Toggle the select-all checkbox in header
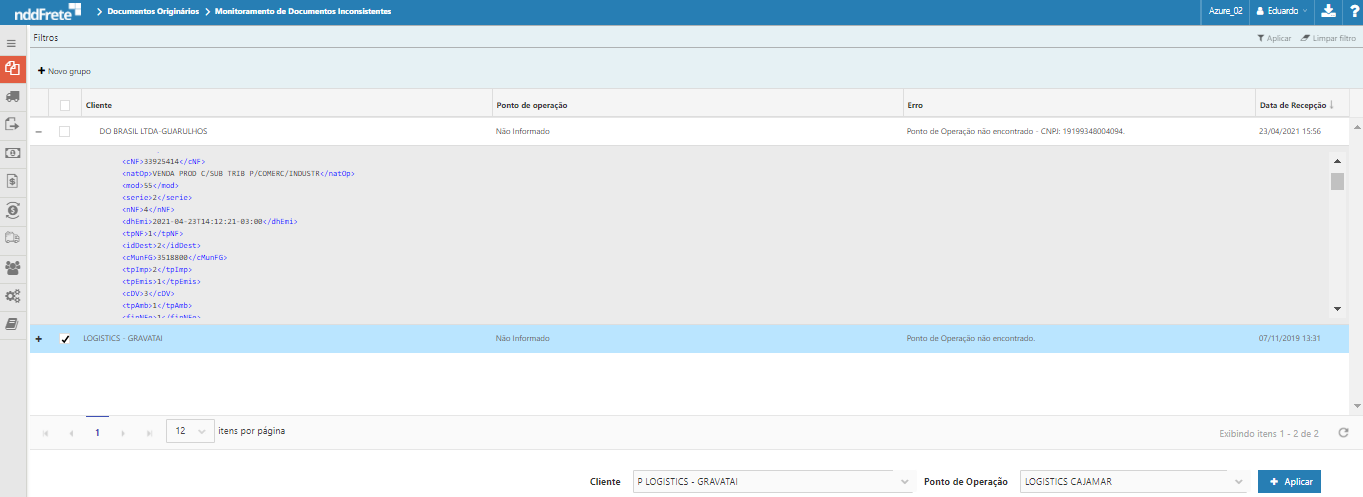The image size is (1363, 497). [x=65, y=105]
